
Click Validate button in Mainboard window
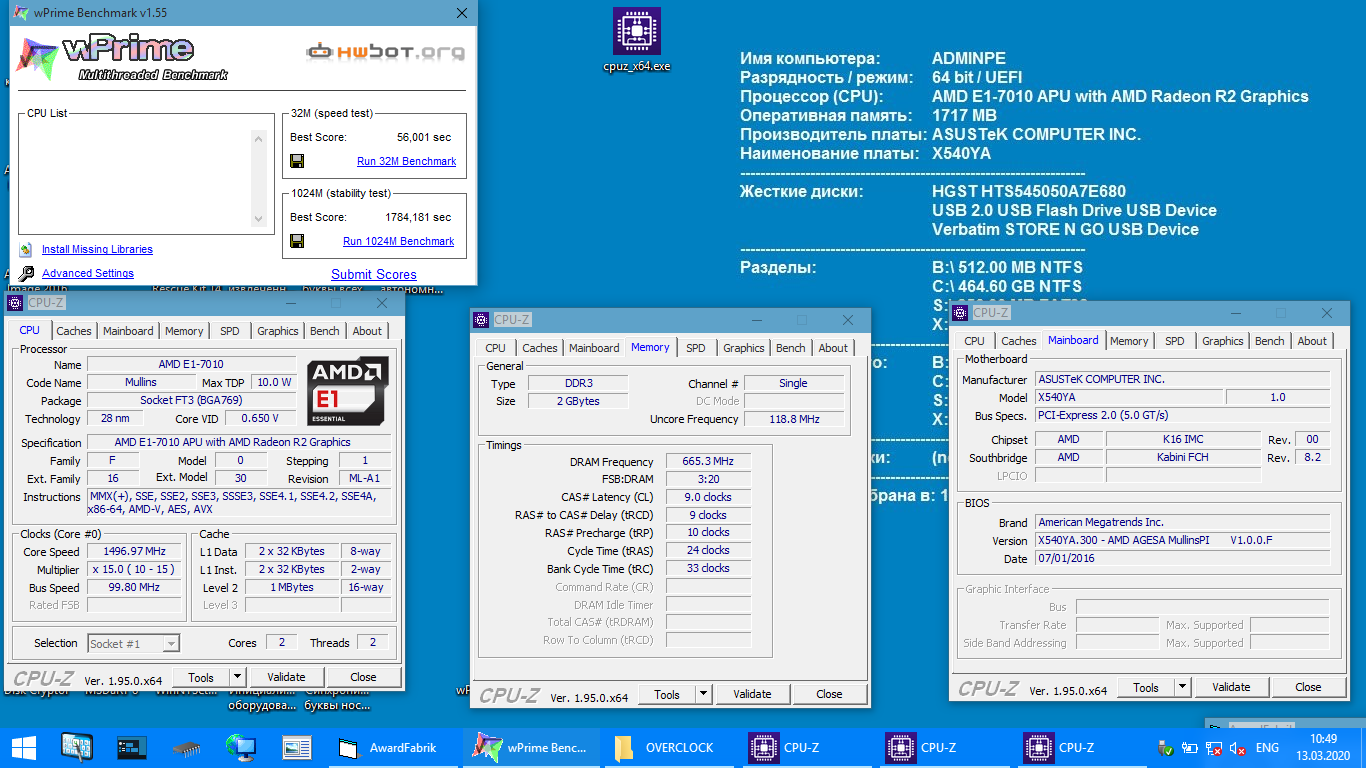click(1231, 687)
